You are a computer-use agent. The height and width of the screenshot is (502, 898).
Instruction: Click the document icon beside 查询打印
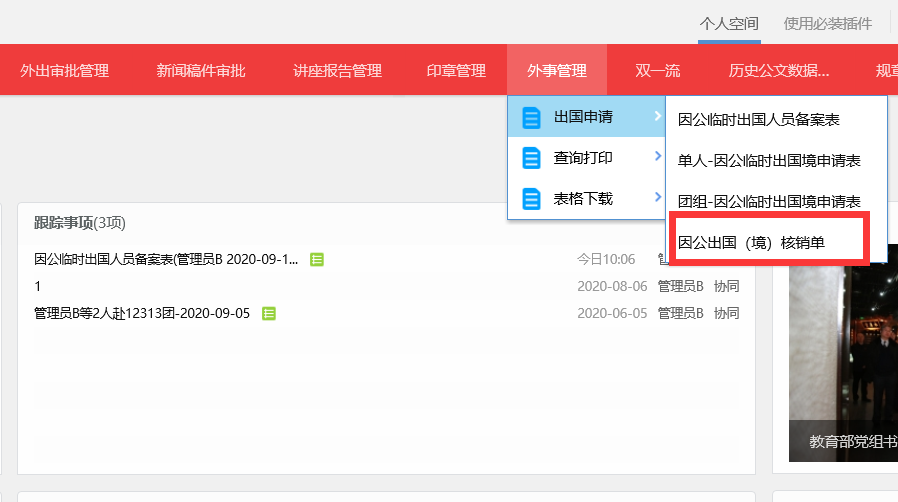(x=531, y=158)
